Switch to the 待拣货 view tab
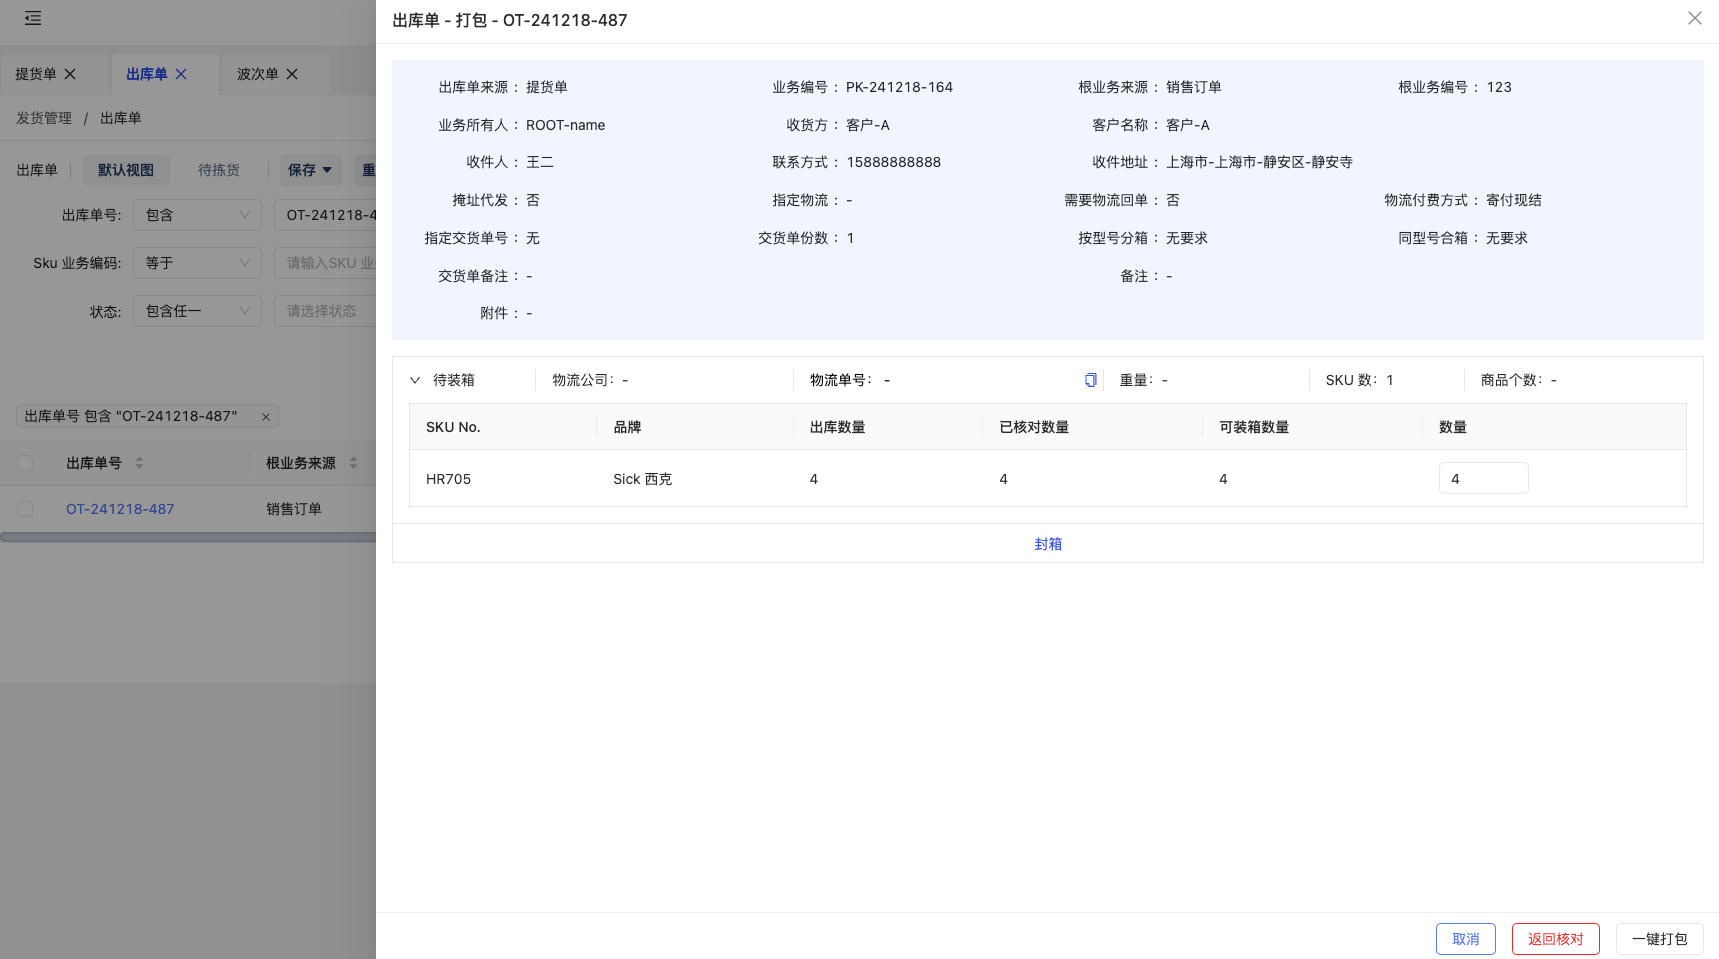The image size is (1719, 959). click(x=218, y=170)
